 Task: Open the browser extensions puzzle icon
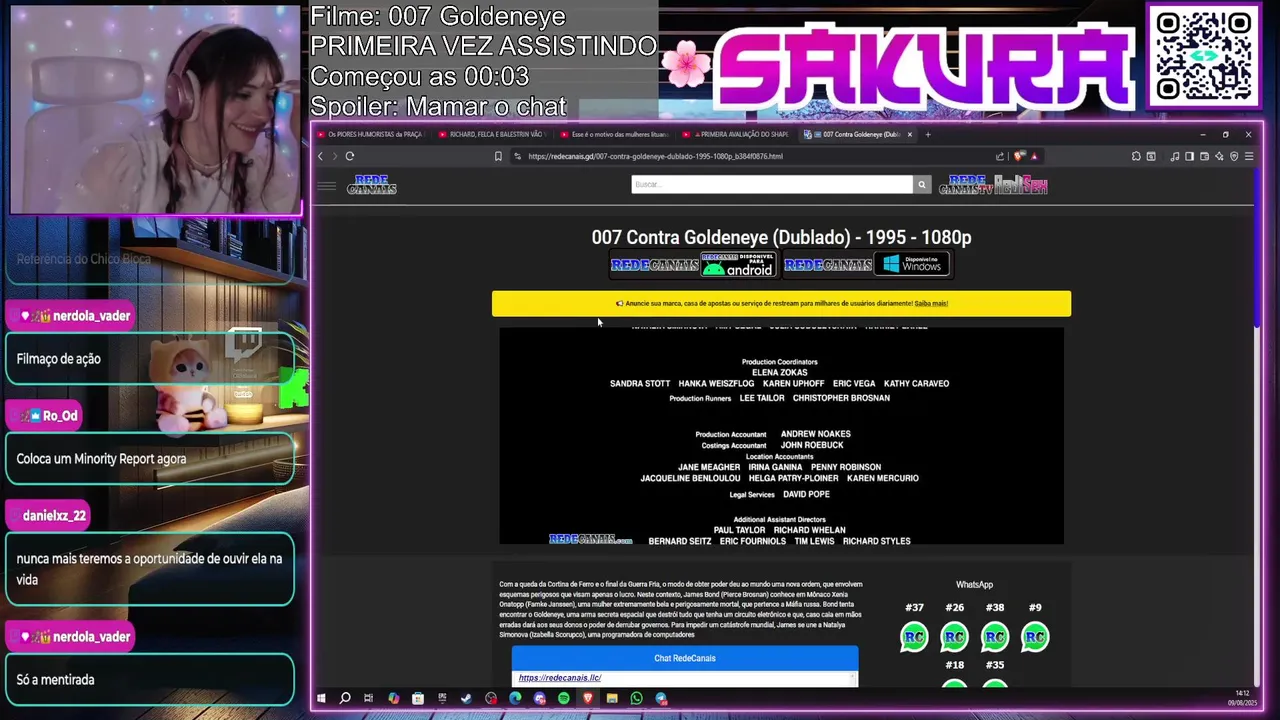point(1136,156)
